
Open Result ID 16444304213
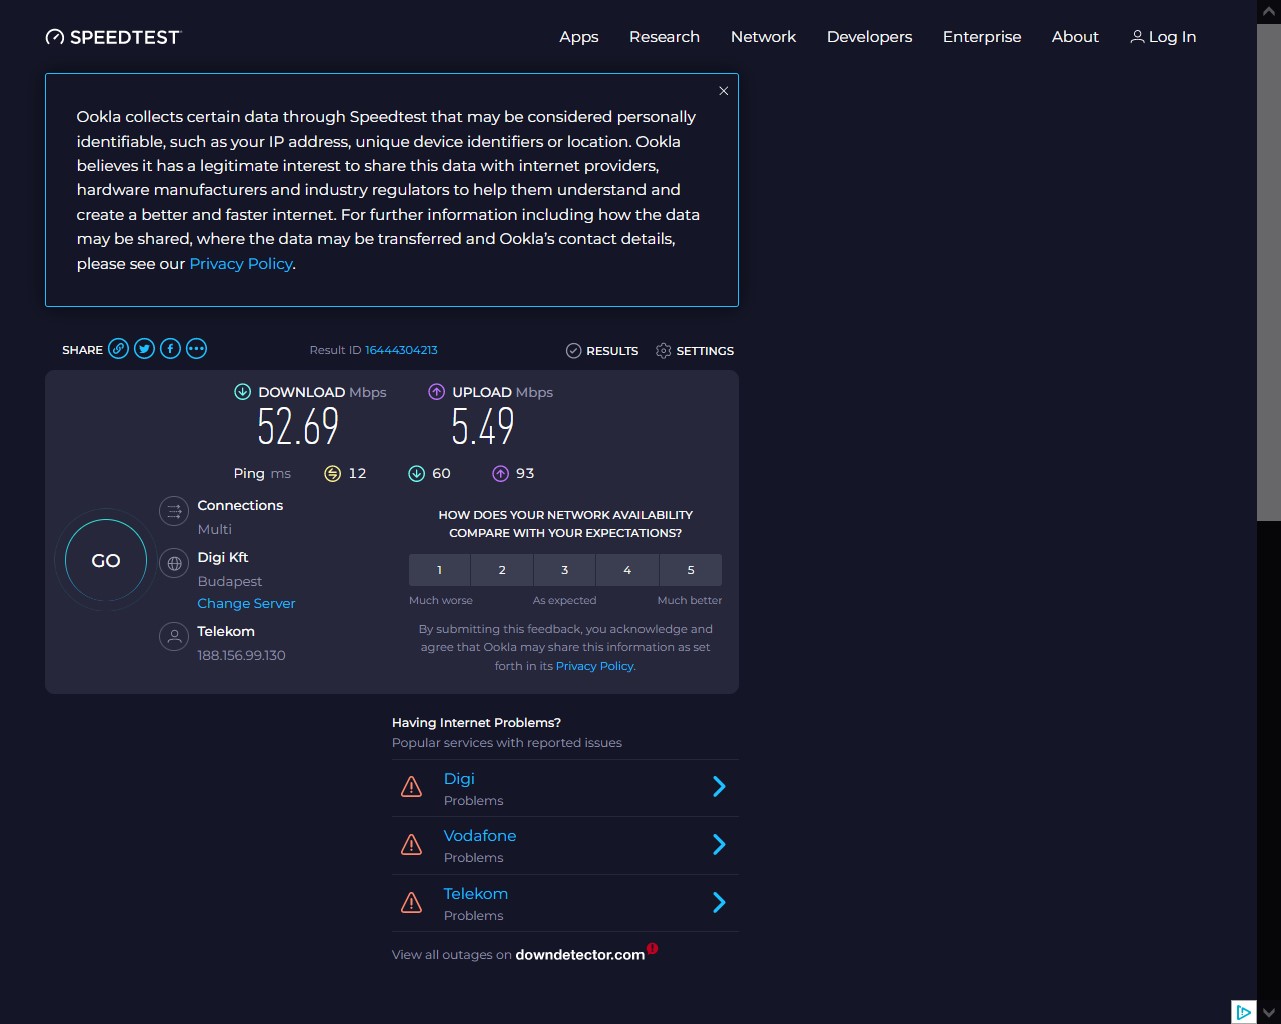[x=401, y=350]
